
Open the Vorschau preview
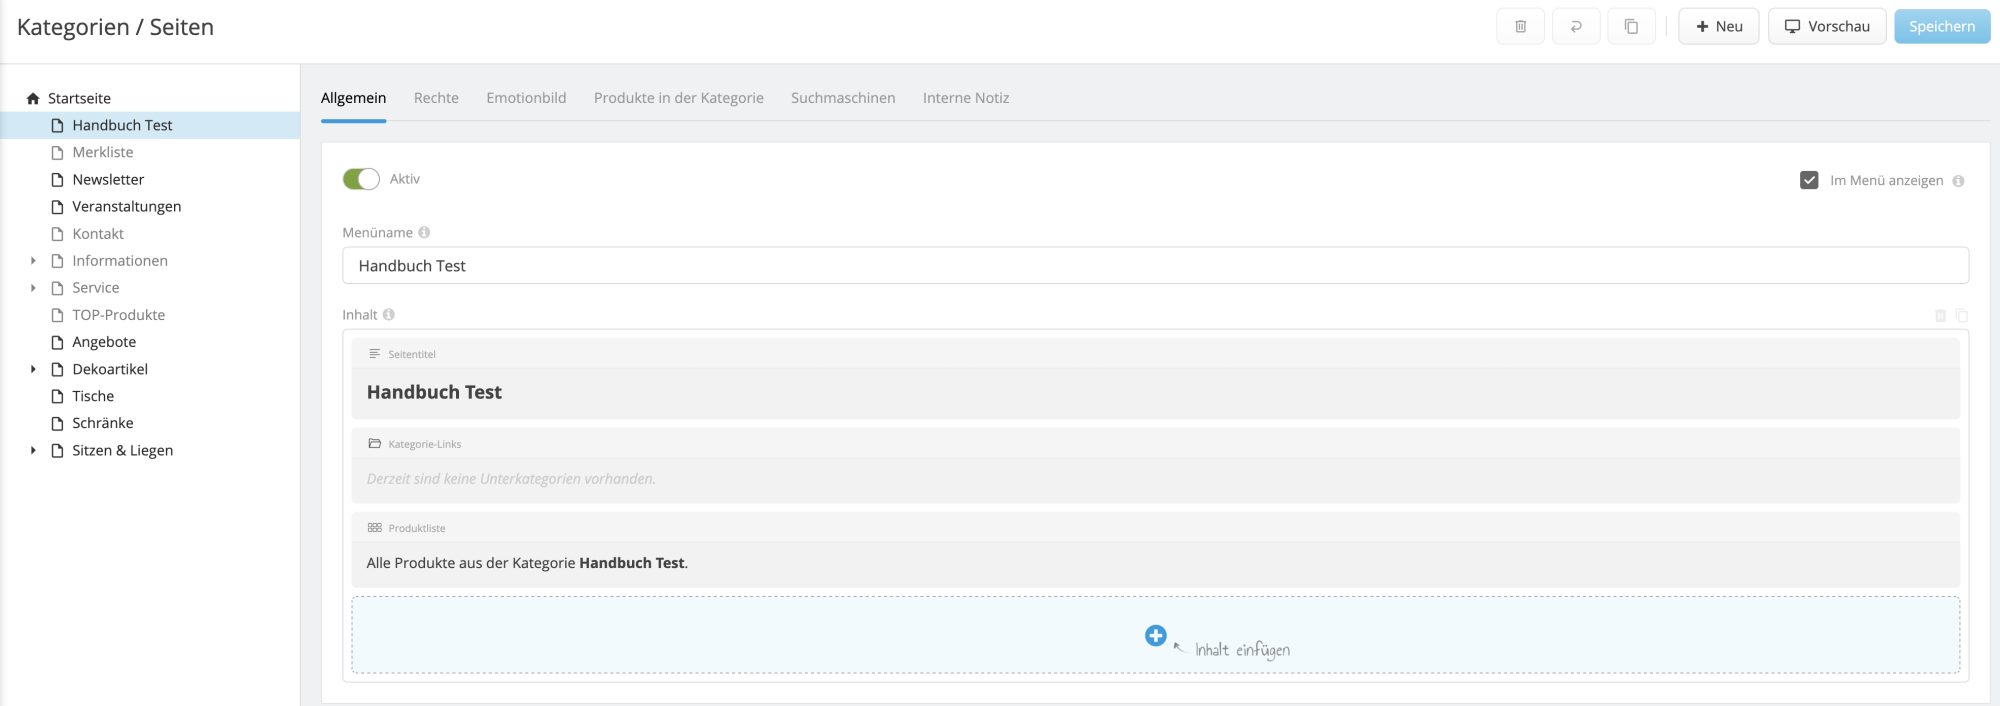(1827, 27)
